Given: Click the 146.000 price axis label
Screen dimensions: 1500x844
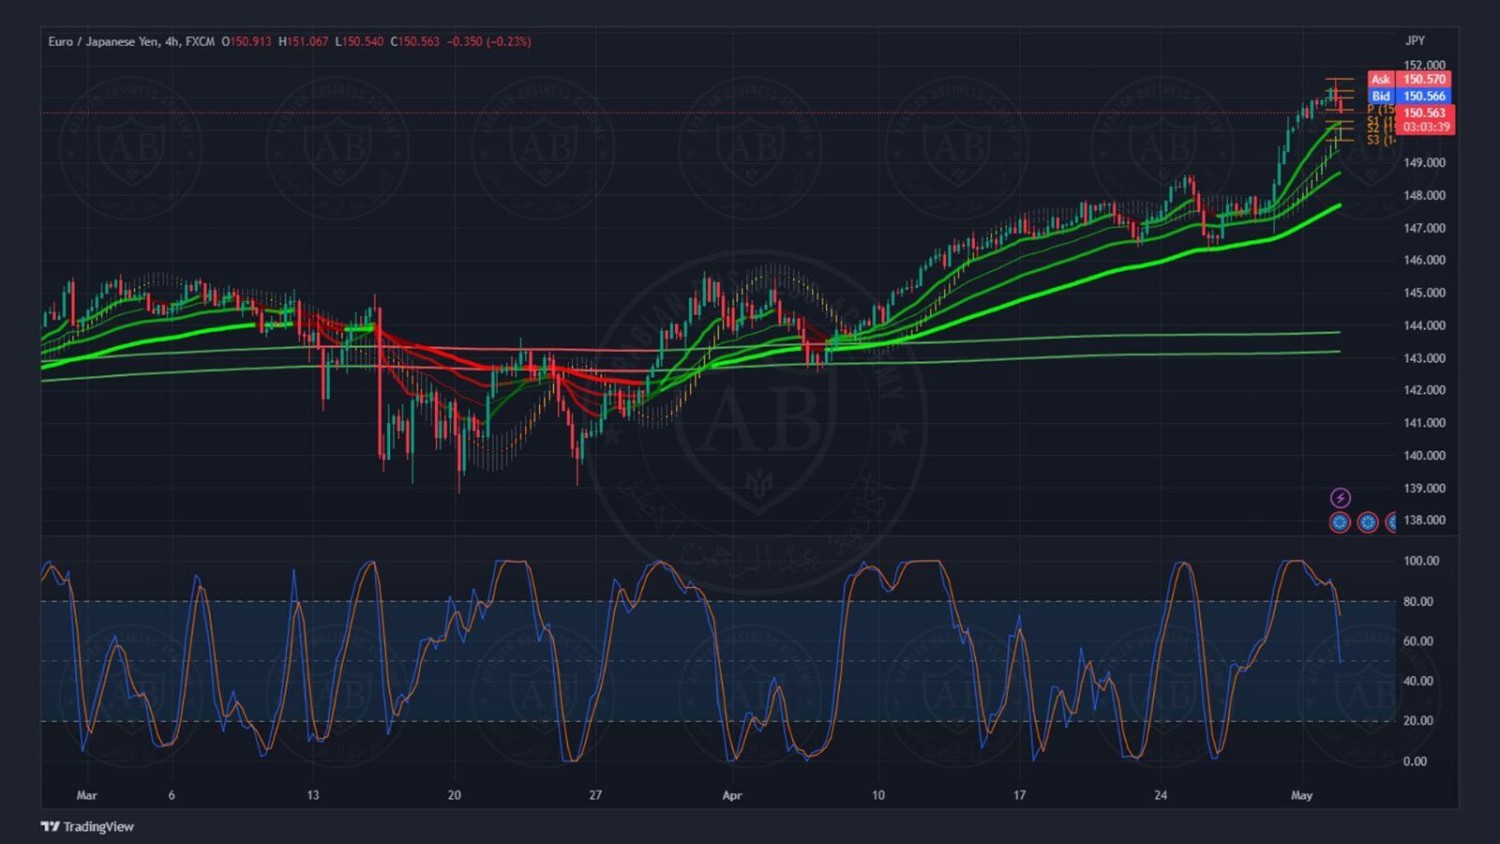Looking at the screenshot, I should click(x=1424, y=260).
